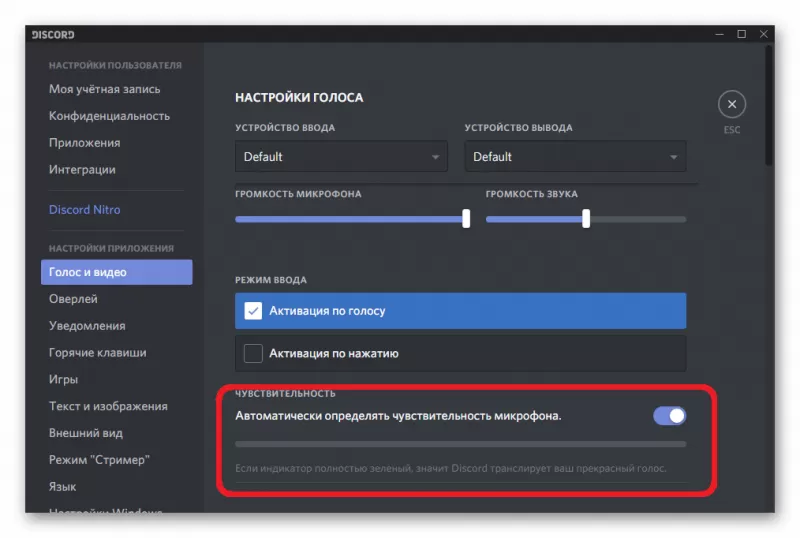Open Уведомления settings
Viewport: 800px width, 538px height.
[87, 326]
